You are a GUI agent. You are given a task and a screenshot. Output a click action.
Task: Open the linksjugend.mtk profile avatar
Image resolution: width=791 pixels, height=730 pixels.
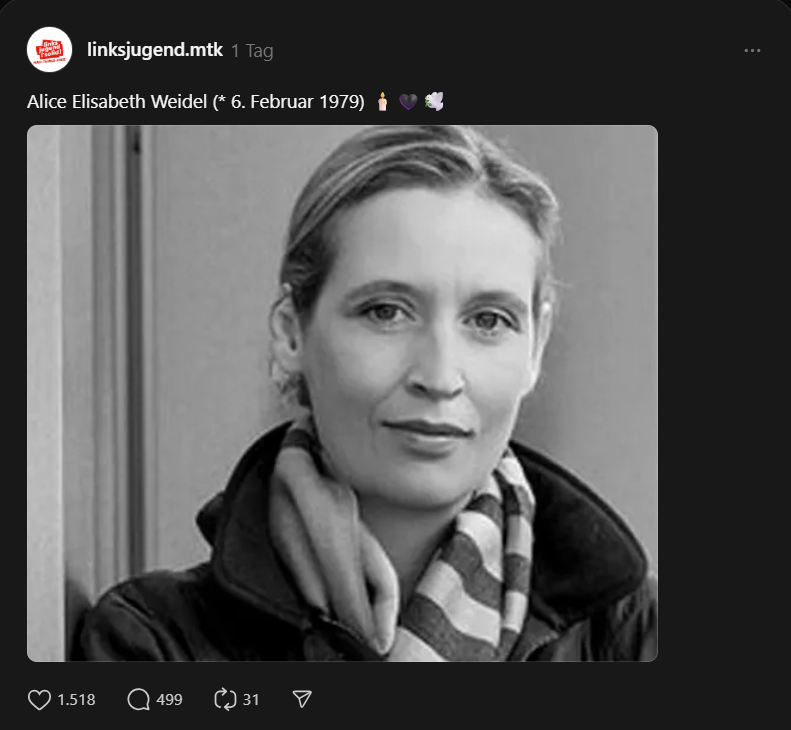tap(49, 49)
